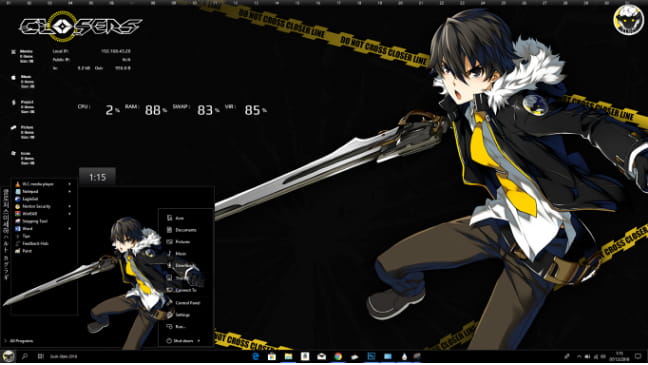648x365 pixels.
Task: Click the custom Start button
Action: coord(8,356)
